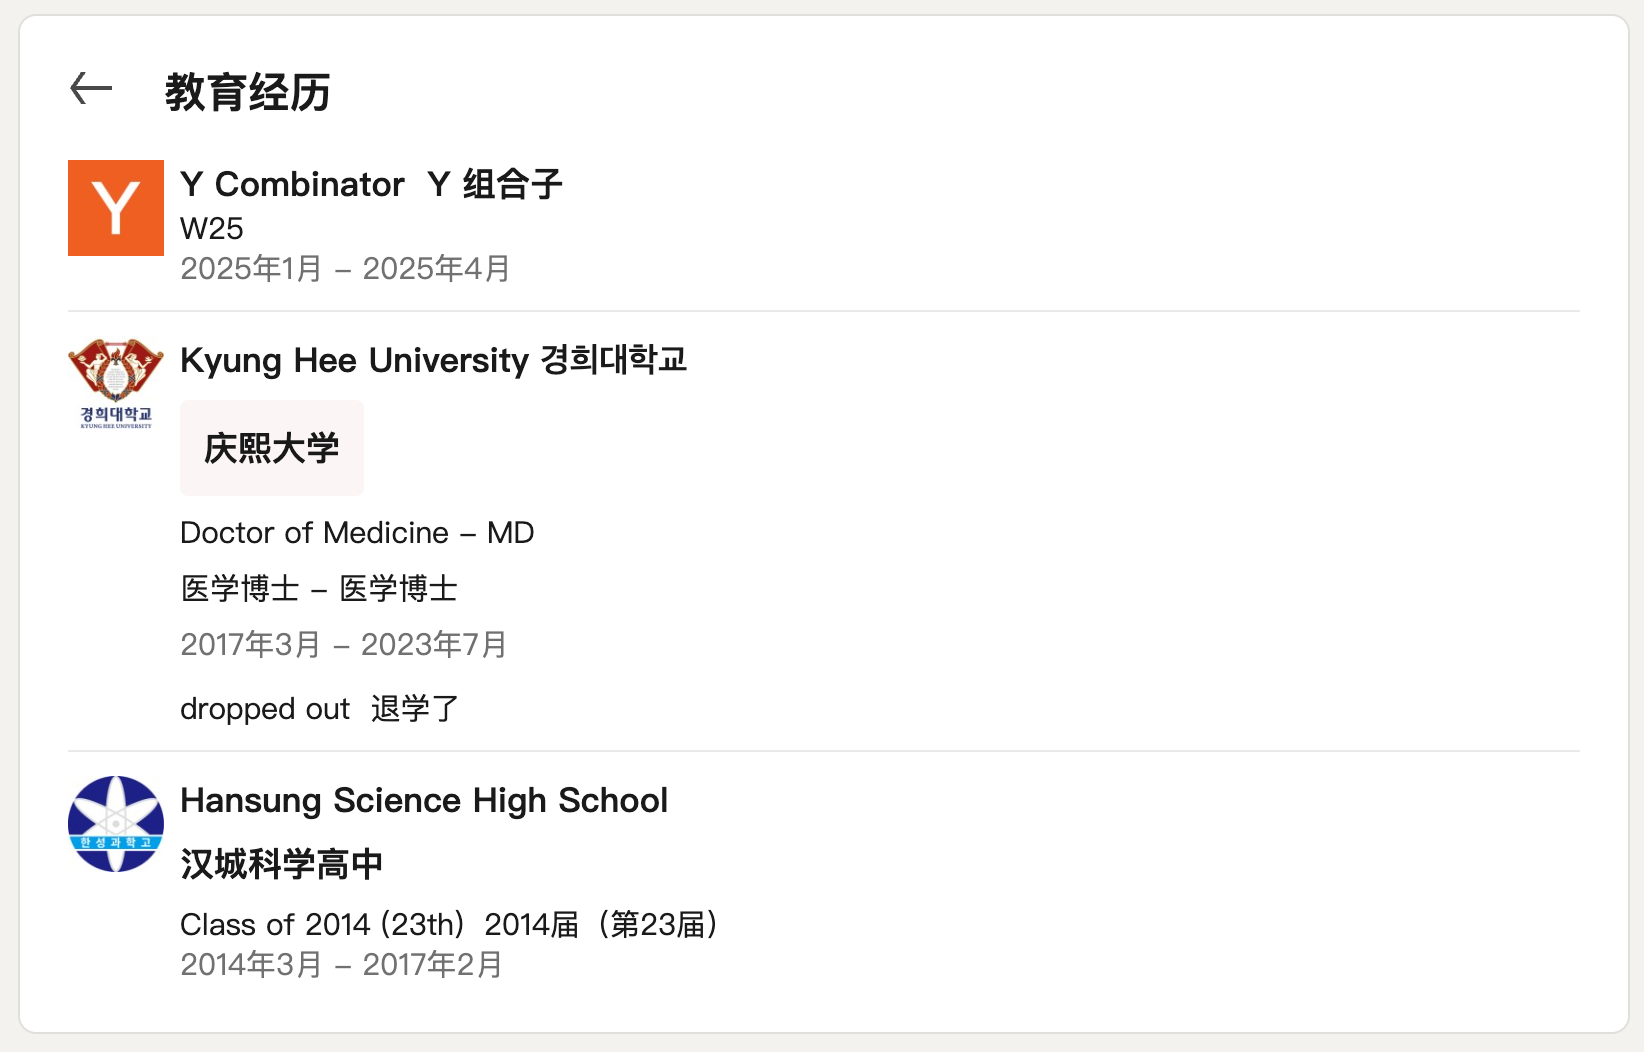1644x1052 pixels.
Task: Select the Class of 2014 (23th) text
Action: point(322,925)
